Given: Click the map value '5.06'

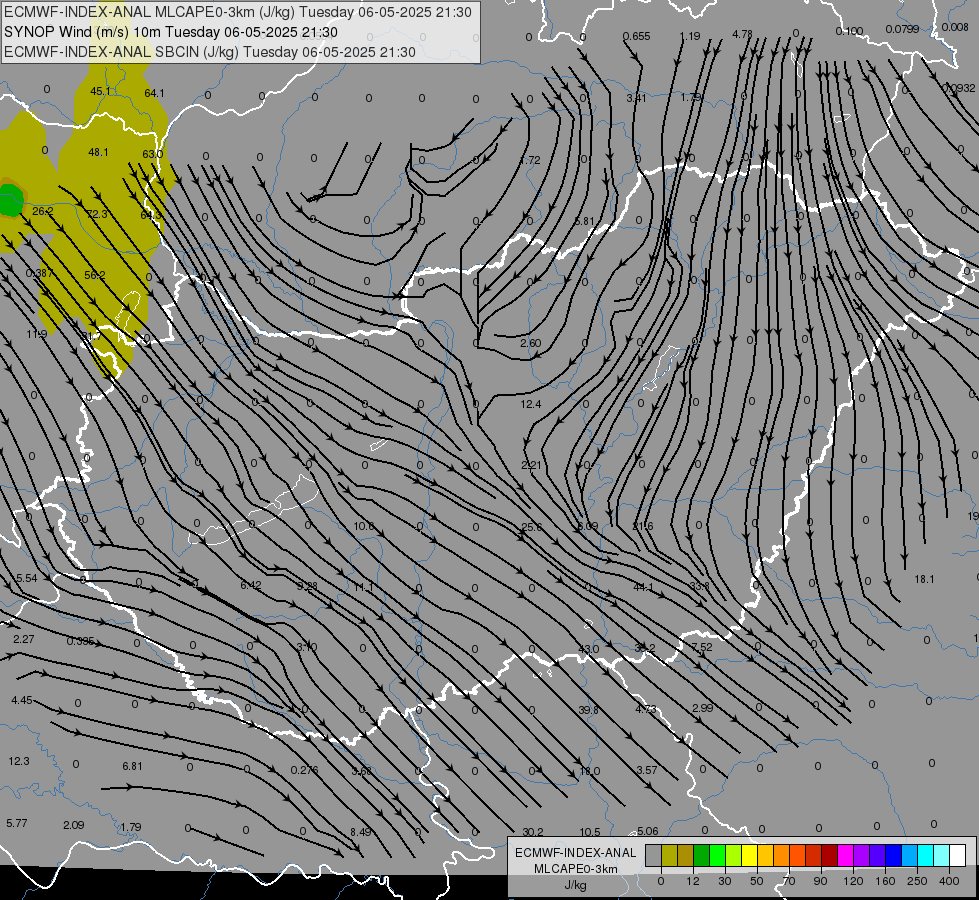Looking at the screenshot, I should pyautogui.click(x=647, y=831).
